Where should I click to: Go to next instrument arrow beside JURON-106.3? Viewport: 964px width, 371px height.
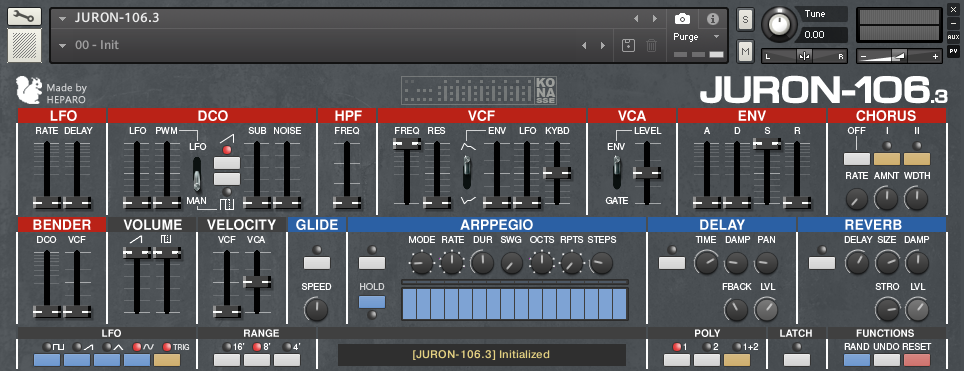tap(655, 18)
